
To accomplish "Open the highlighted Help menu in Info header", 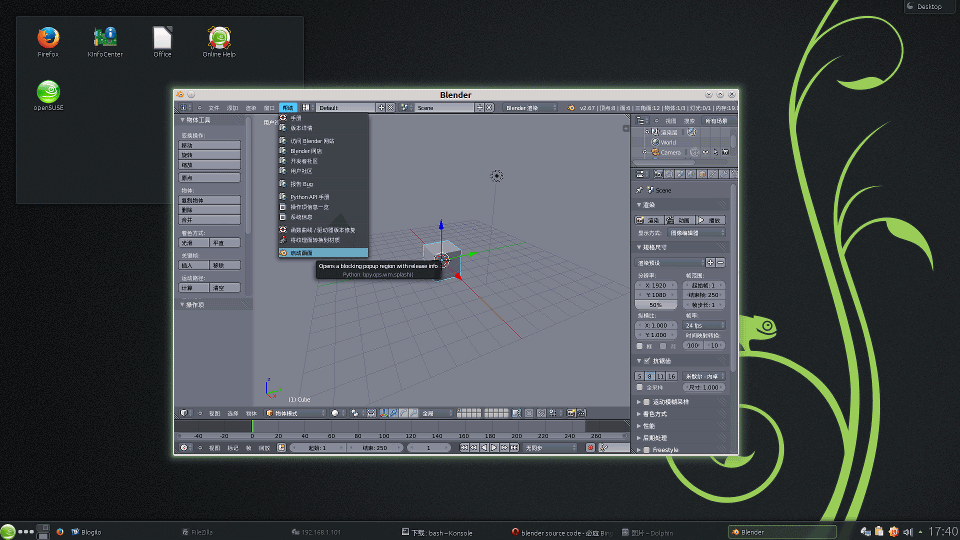I will 288,108.
